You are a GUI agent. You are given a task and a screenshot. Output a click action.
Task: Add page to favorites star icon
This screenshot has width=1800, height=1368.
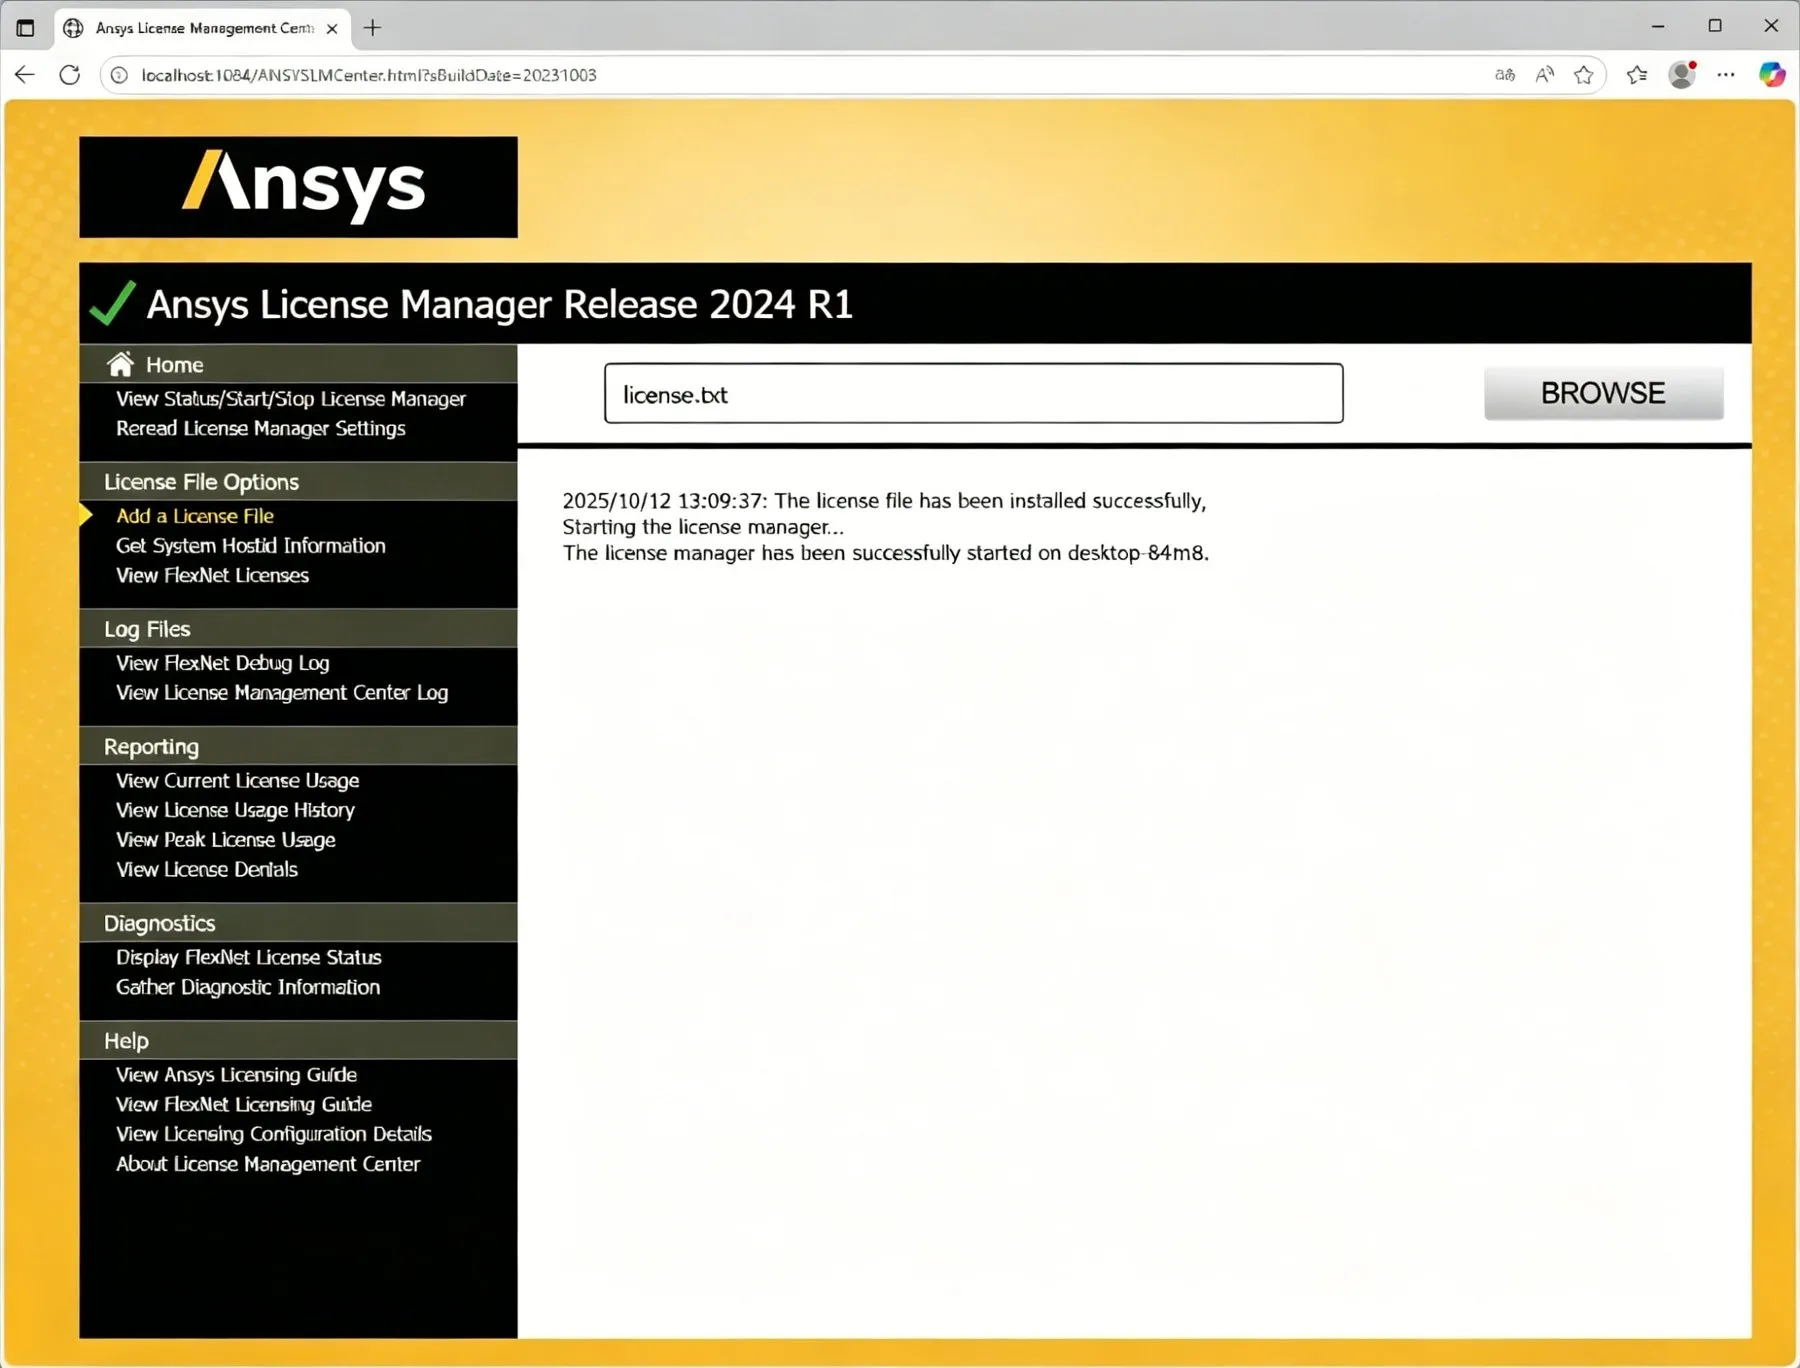pos(1583,75)
